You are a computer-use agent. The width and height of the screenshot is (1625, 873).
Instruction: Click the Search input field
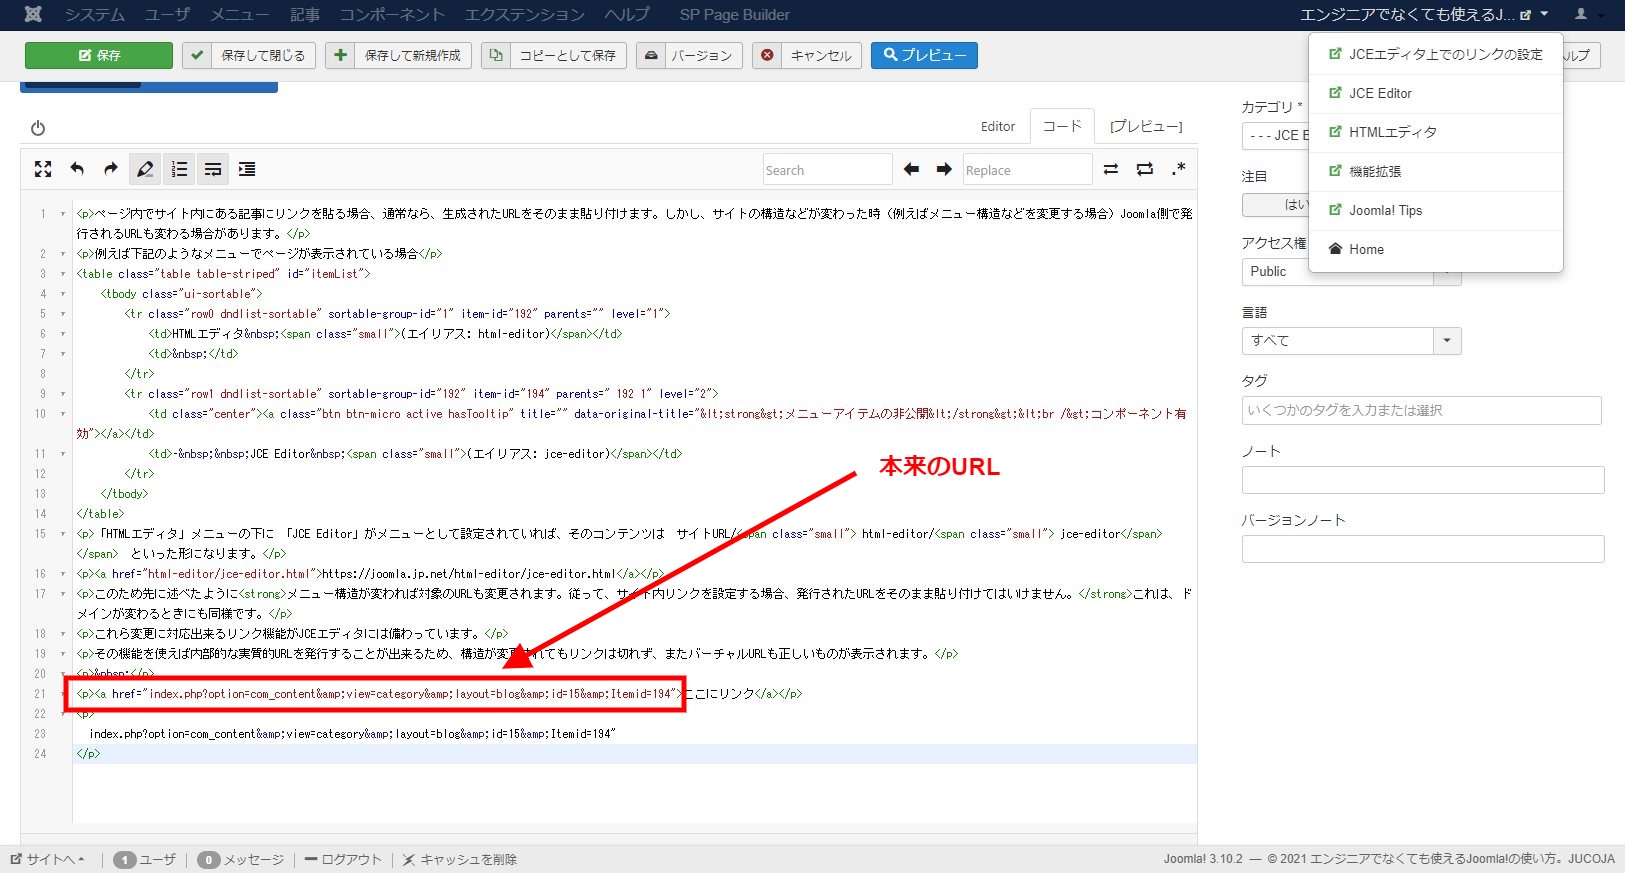827,170
